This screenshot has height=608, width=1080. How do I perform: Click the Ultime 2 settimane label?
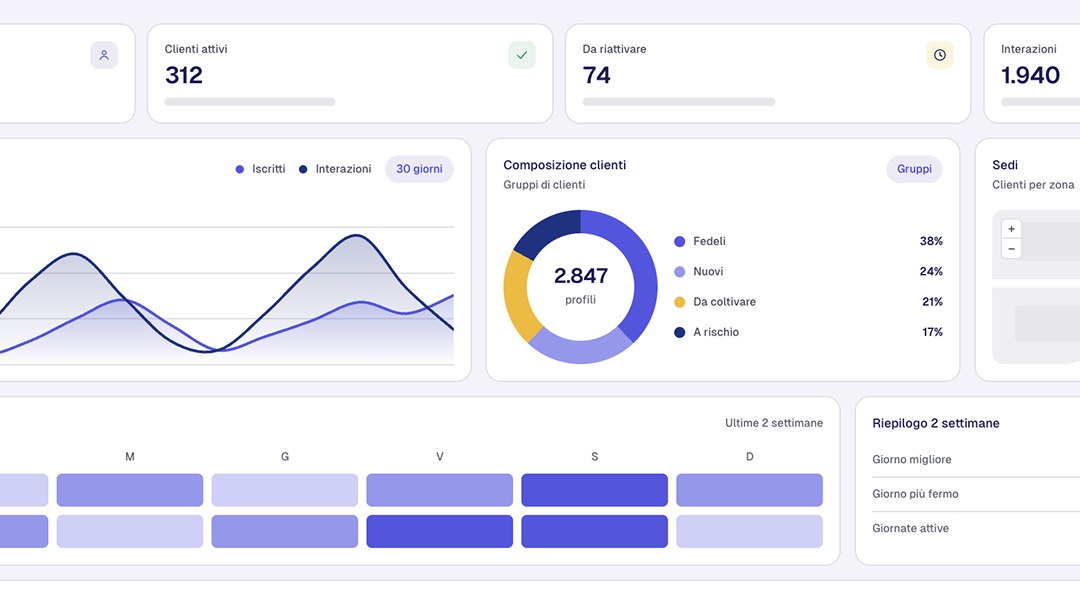(774, 423)
